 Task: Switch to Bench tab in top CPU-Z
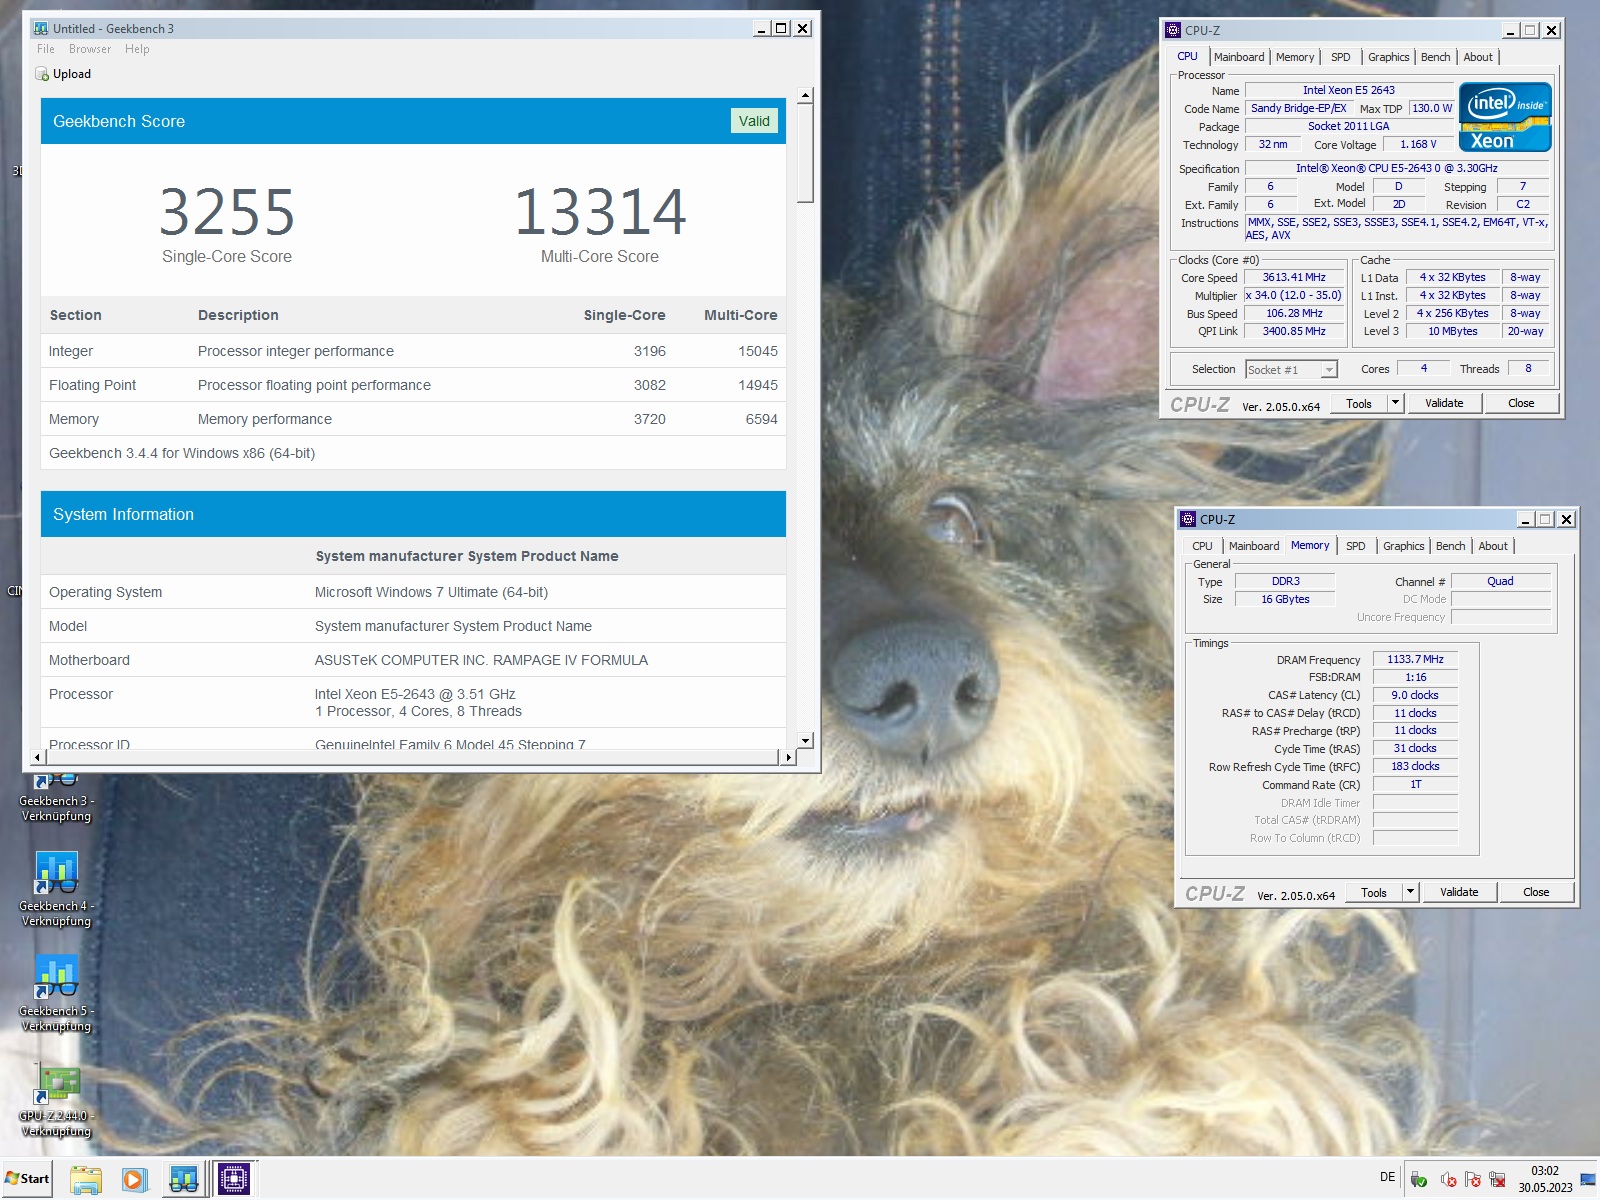(1435, 57)
